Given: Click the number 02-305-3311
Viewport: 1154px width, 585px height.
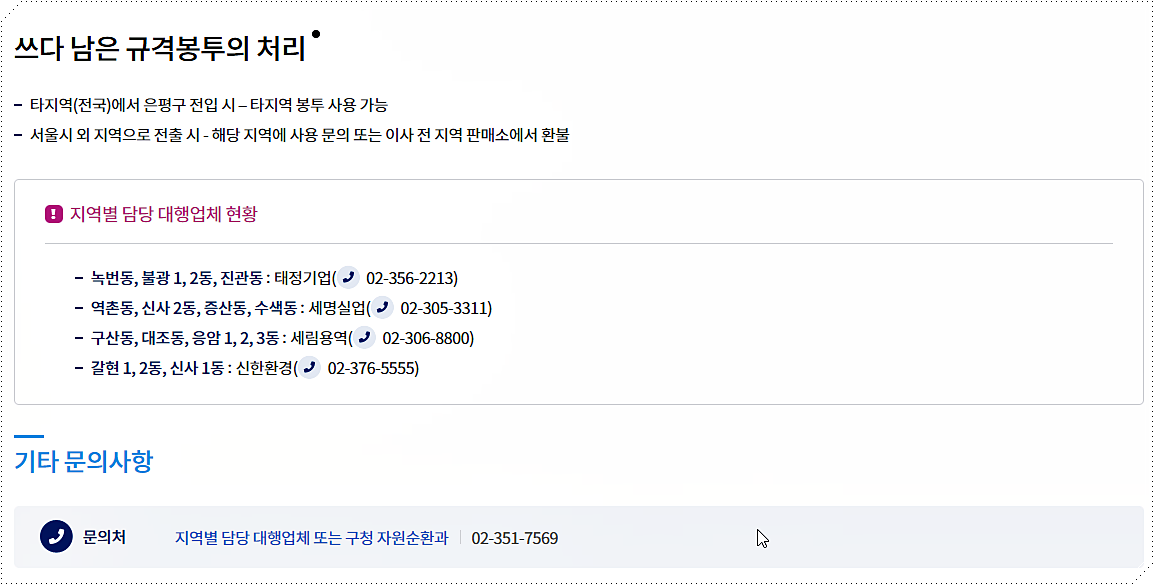Looking at the screenshot, I should [446, 309].
